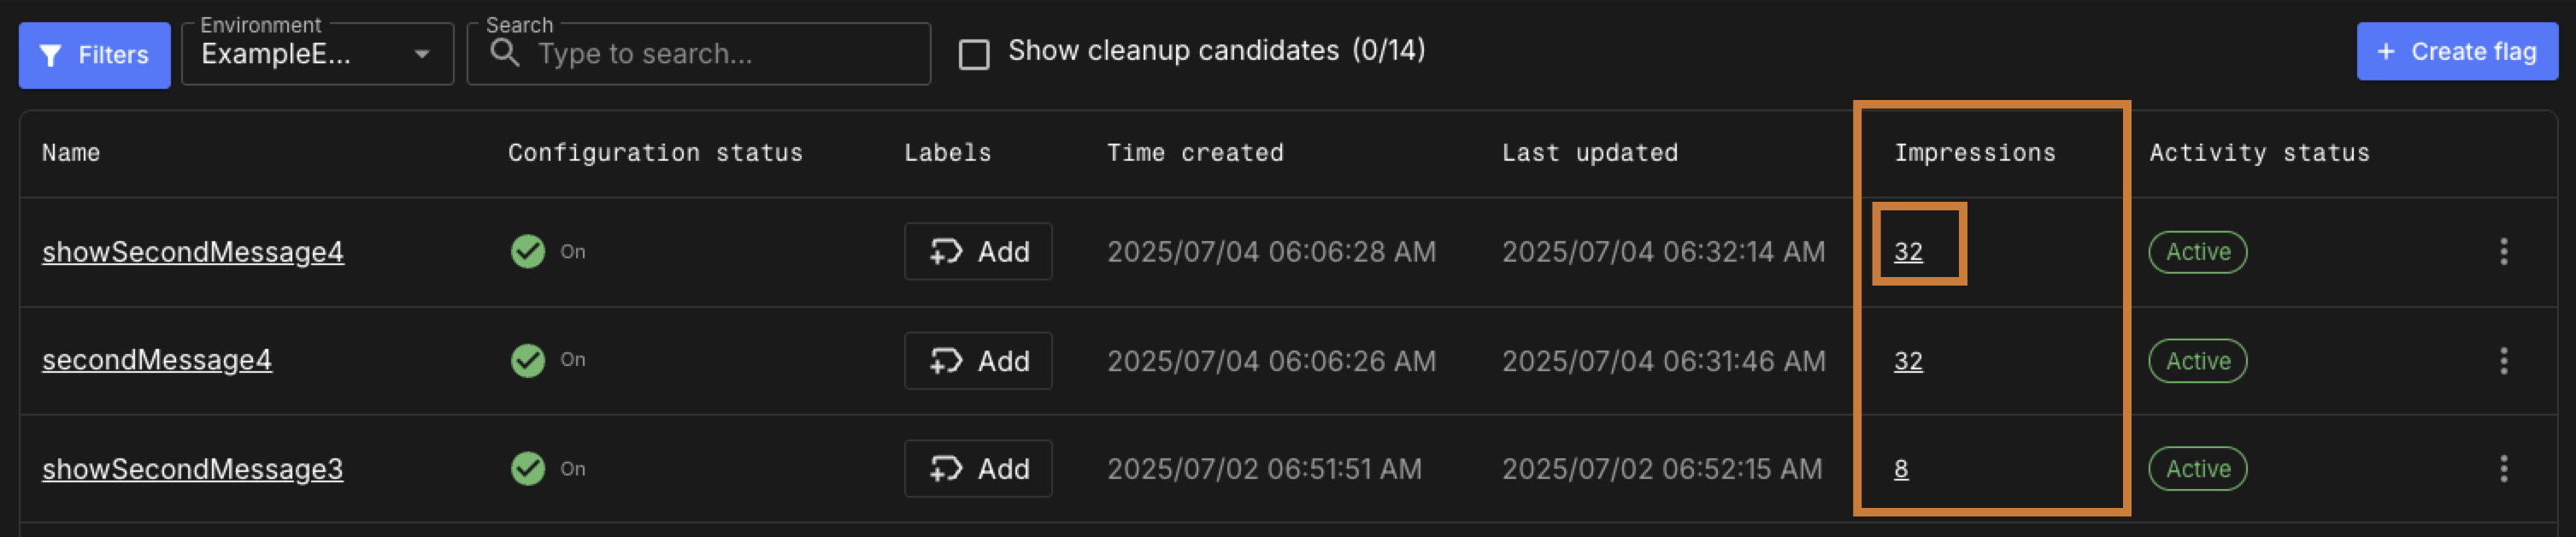Sort by the Time created column
Image resolution: width=2576 pixels, height=537 pixels.
point(1194,153)
